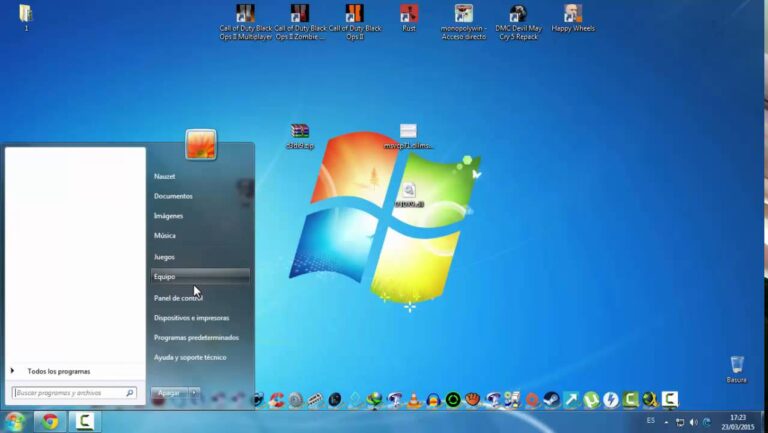Select the Rust desktop shortcut
The width and height of the screenshot is (768, 433).
pyautogui.click(x=409, y=19)
